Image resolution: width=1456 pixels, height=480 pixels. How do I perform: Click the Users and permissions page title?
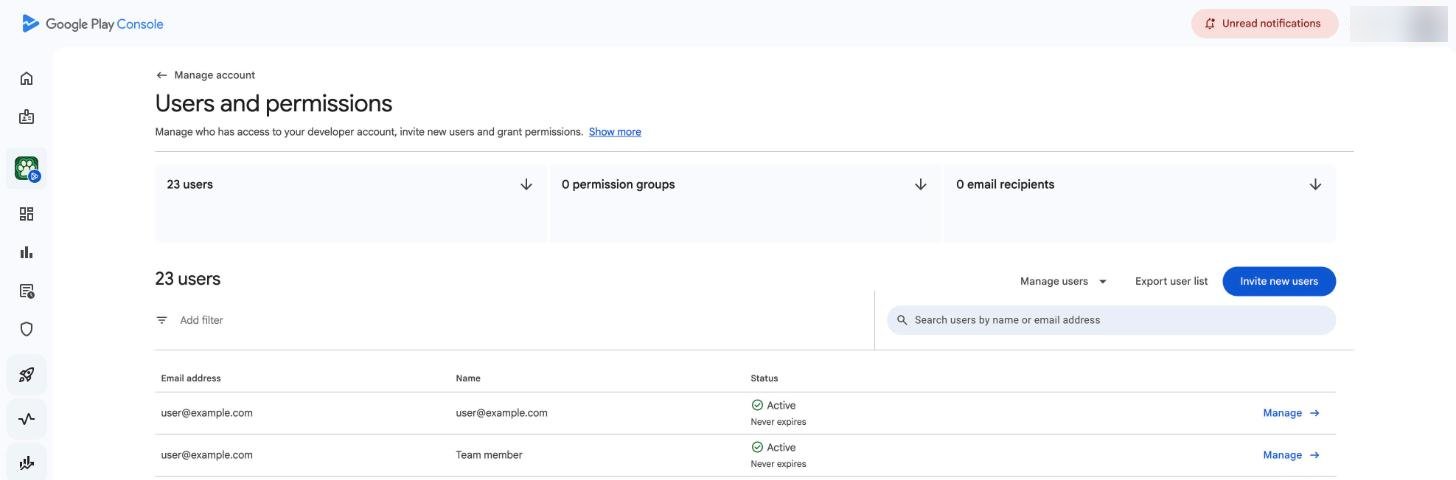pyautogui.click(x=274, y=103)
